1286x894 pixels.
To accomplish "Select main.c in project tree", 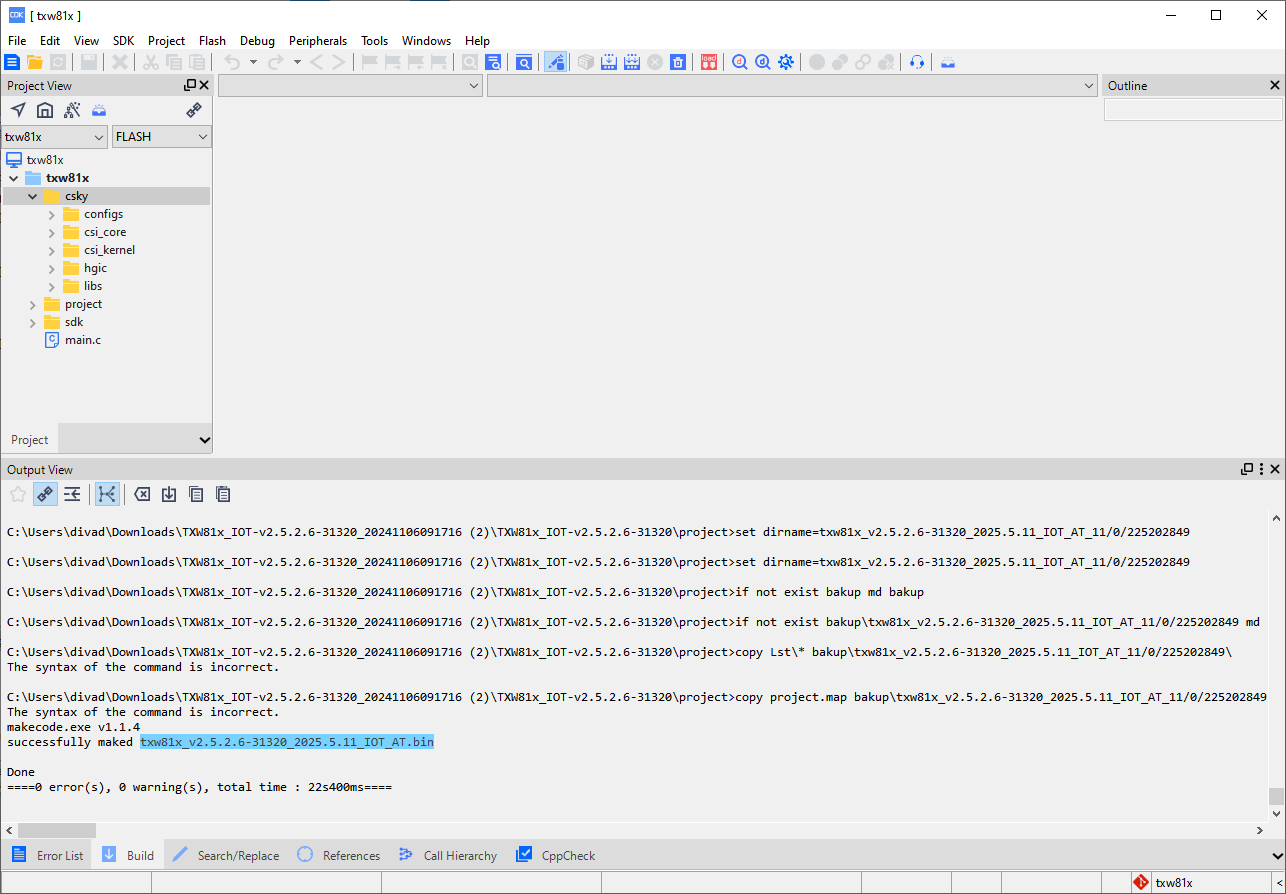I will pyautogui.click(x=82, y=340).
